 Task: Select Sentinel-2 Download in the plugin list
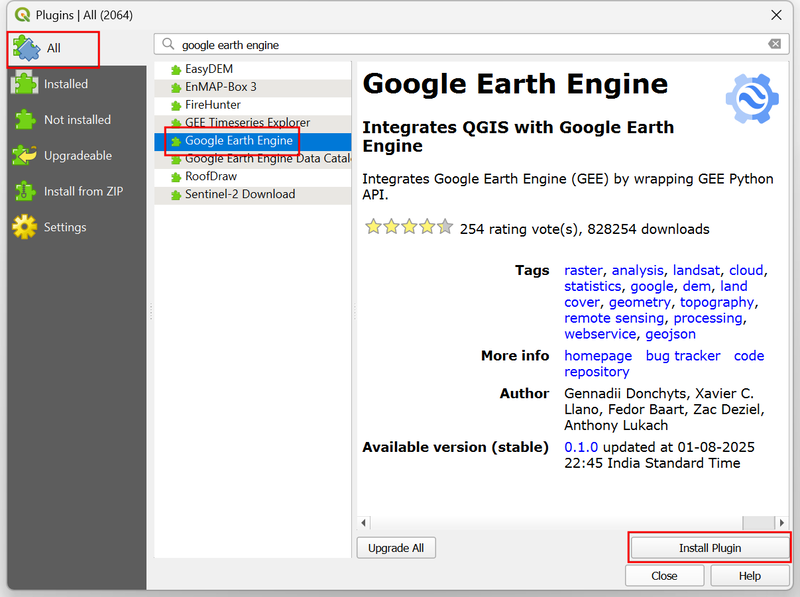[x=253, y=194]
